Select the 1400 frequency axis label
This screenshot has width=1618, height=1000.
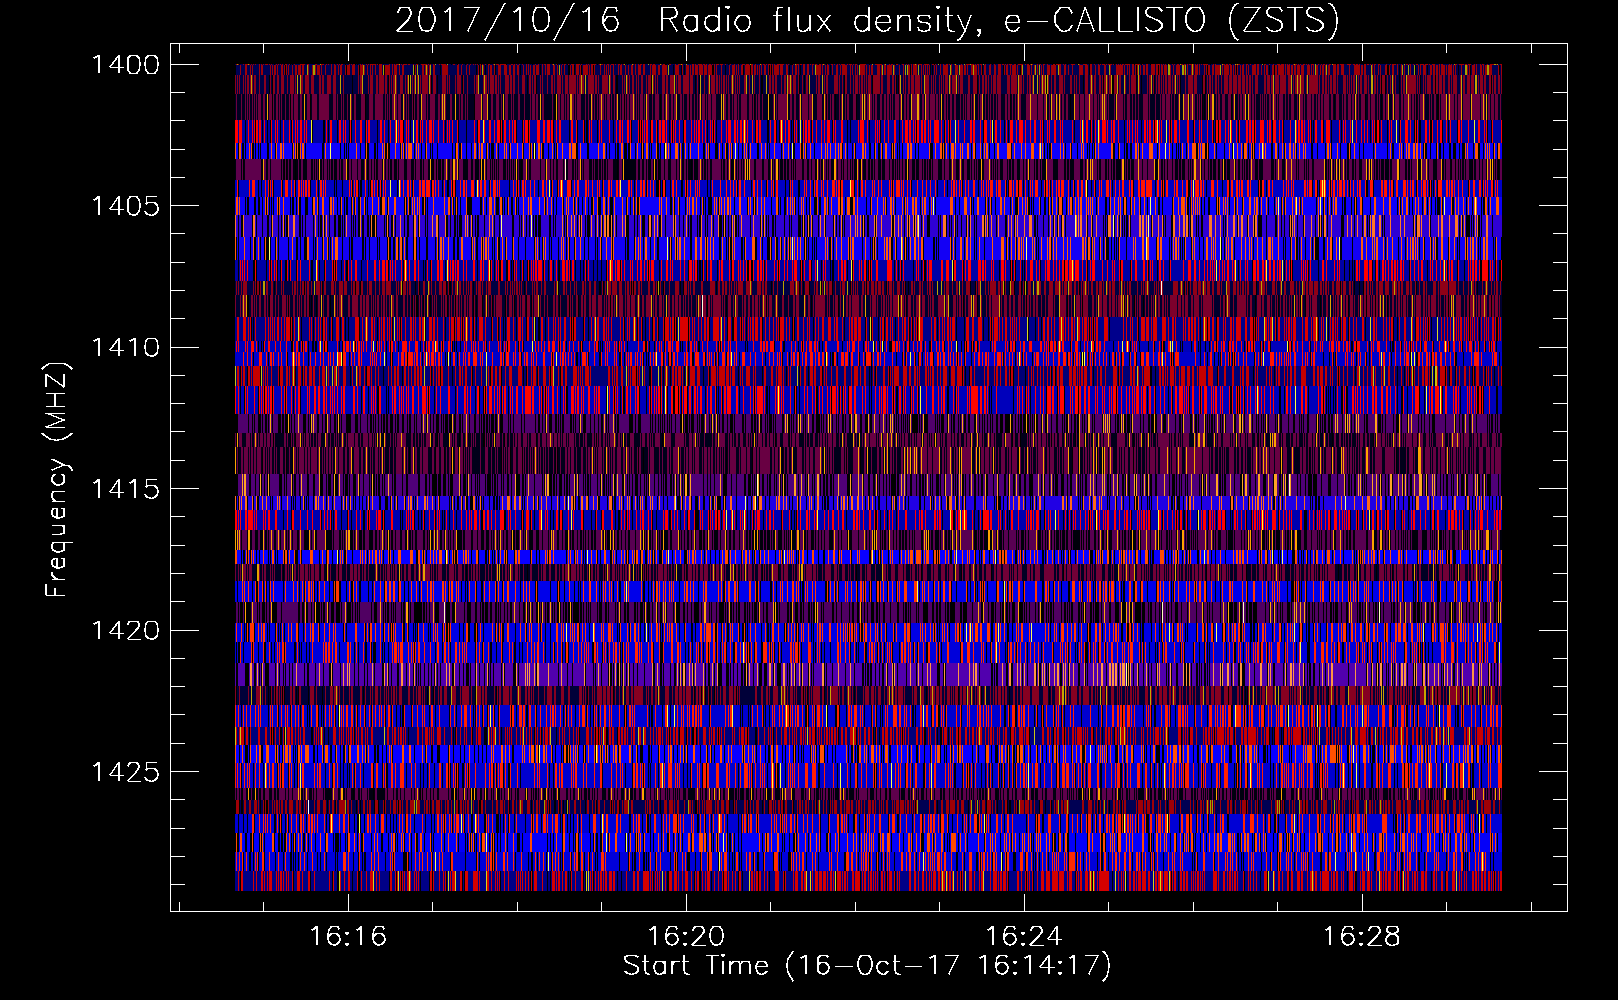(x=125, y=65)
